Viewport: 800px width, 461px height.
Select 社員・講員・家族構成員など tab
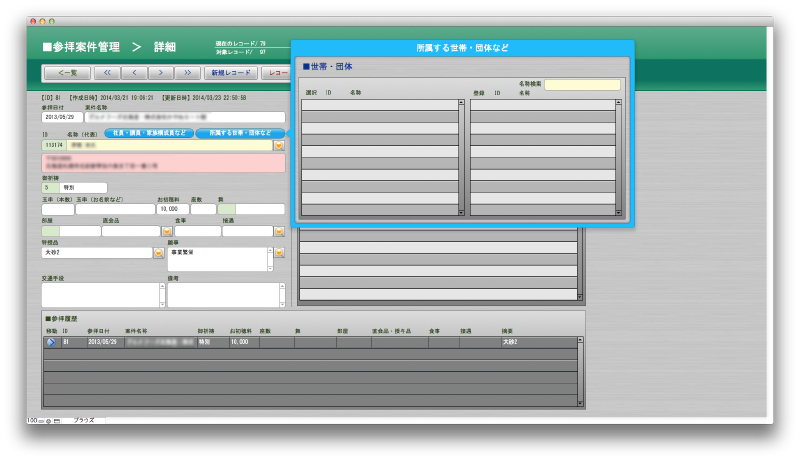click(x=148, y=133)
